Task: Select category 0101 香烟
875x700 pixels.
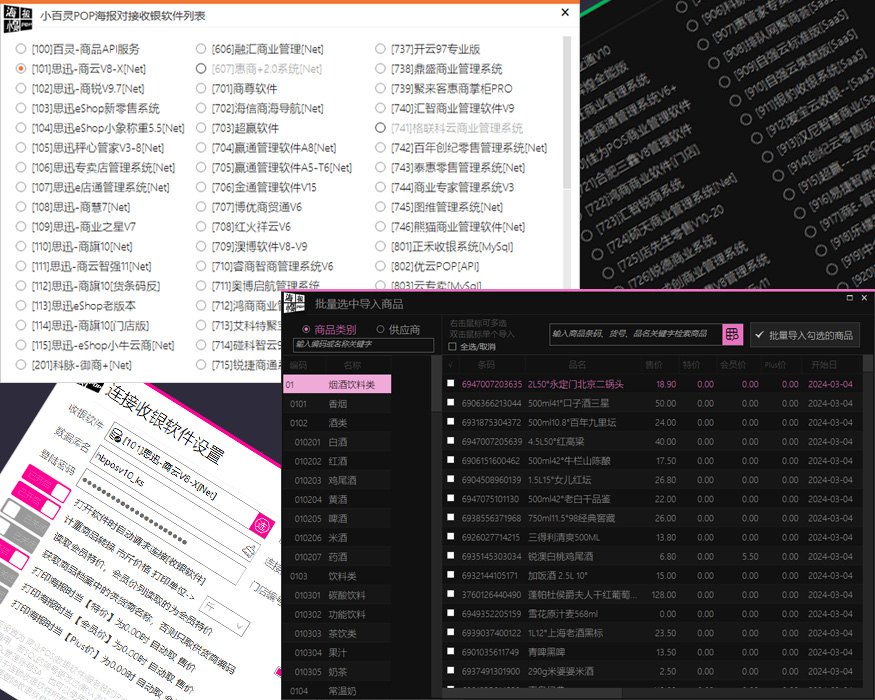Action: pyautogui.click(x=337, y=404)
